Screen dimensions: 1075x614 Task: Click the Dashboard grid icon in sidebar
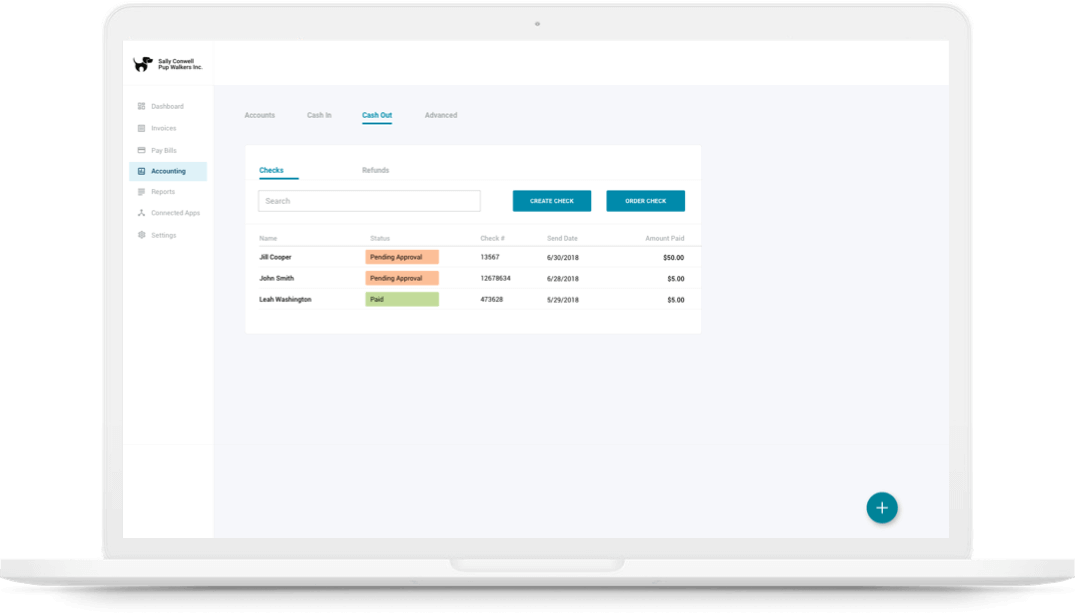coord(141,106)
